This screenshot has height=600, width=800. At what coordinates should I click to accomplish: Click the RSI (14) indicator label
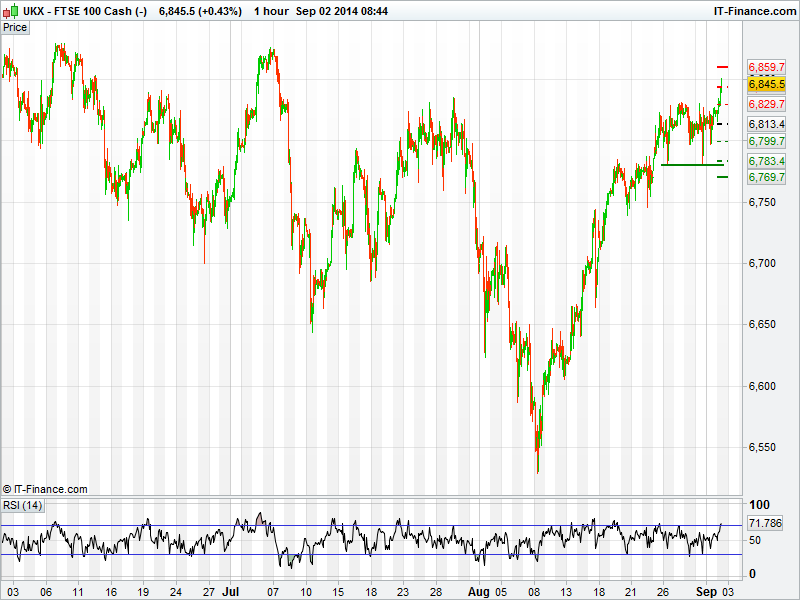click(x=22, y=506)
